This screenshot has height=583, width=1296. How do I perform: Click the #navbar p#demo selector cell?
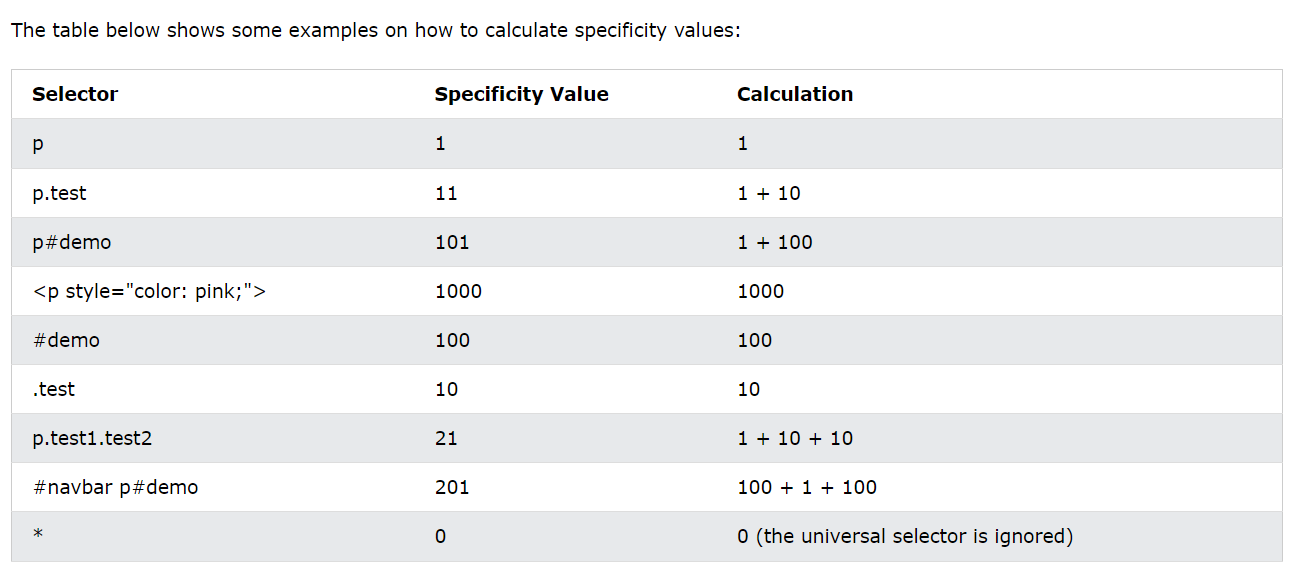[x=115, y=487]
